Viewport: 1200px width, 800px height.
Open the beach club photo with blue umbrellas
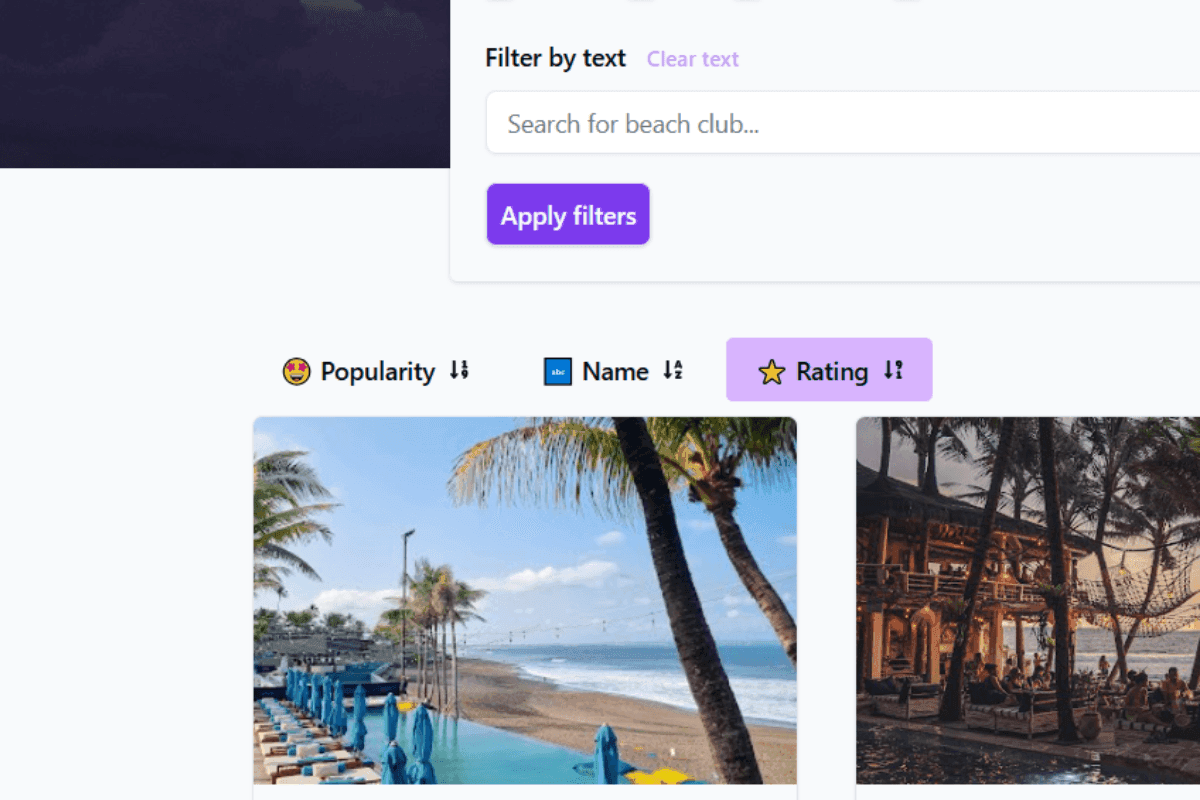pos(525,600)
